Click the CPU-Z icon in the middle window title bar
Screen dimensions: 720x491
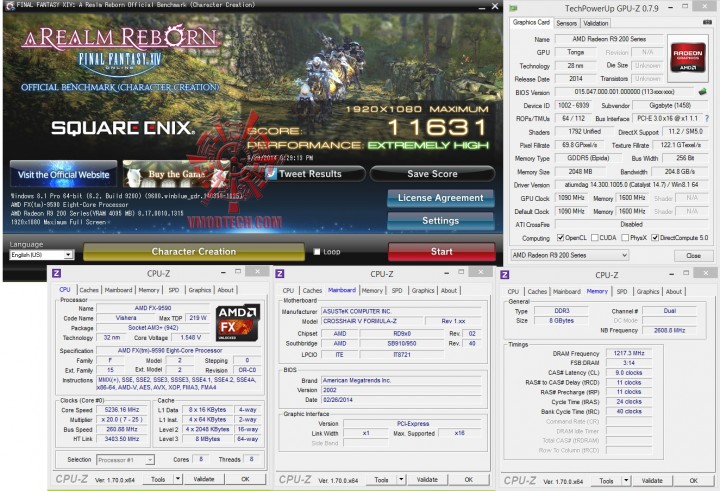pyautogui.click(x=280, y=274)
